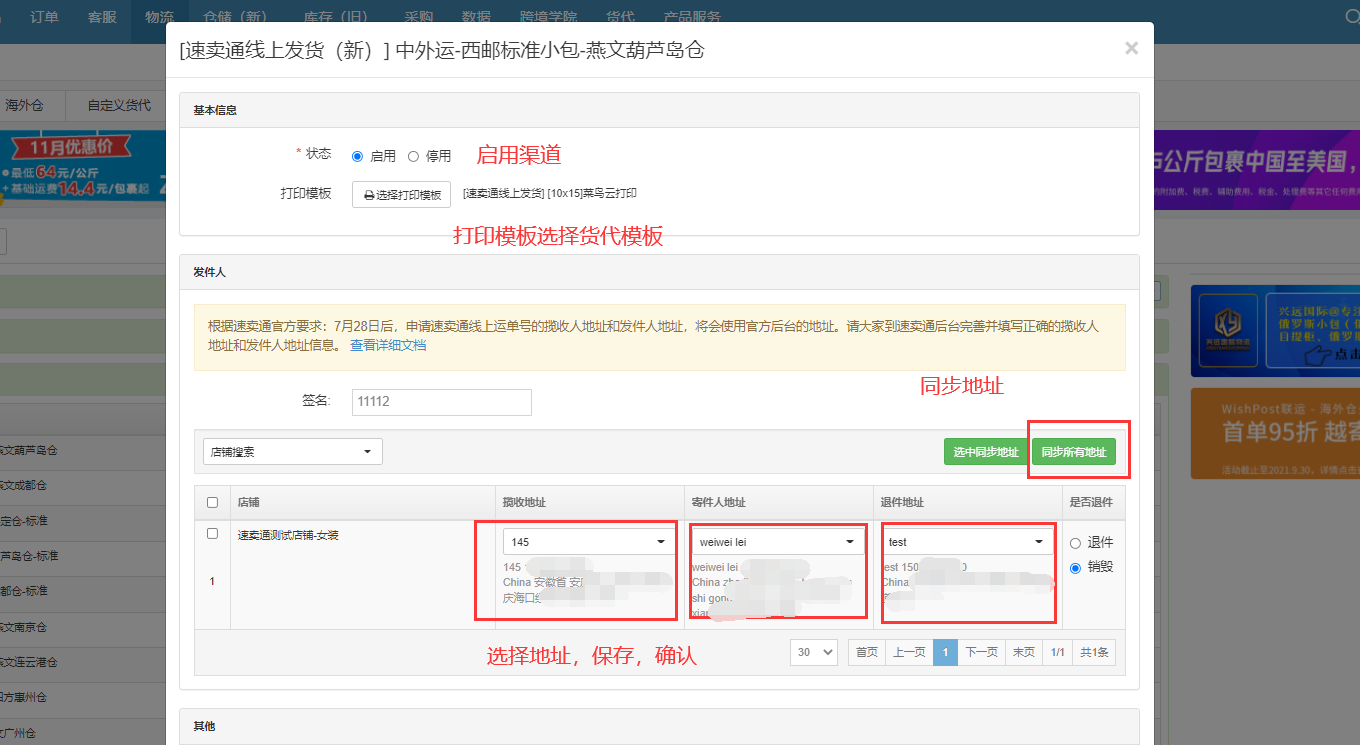
Task: Open 订单 in the top navigation
Action: (x=44, y=17)
